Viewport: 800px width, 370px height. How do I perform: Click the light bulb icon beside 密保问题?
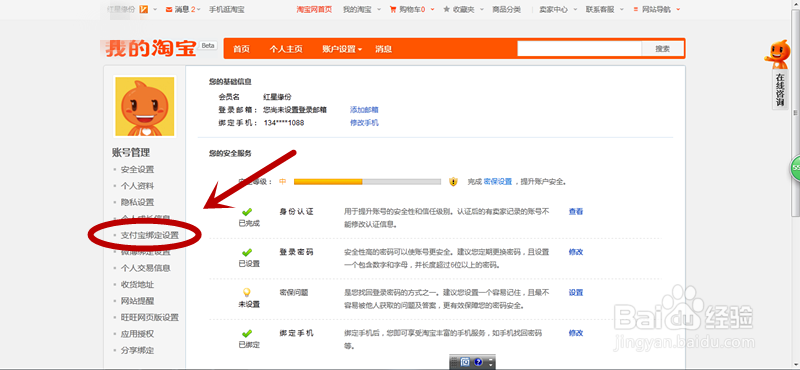pyautogui.click(x=247, y=292)
